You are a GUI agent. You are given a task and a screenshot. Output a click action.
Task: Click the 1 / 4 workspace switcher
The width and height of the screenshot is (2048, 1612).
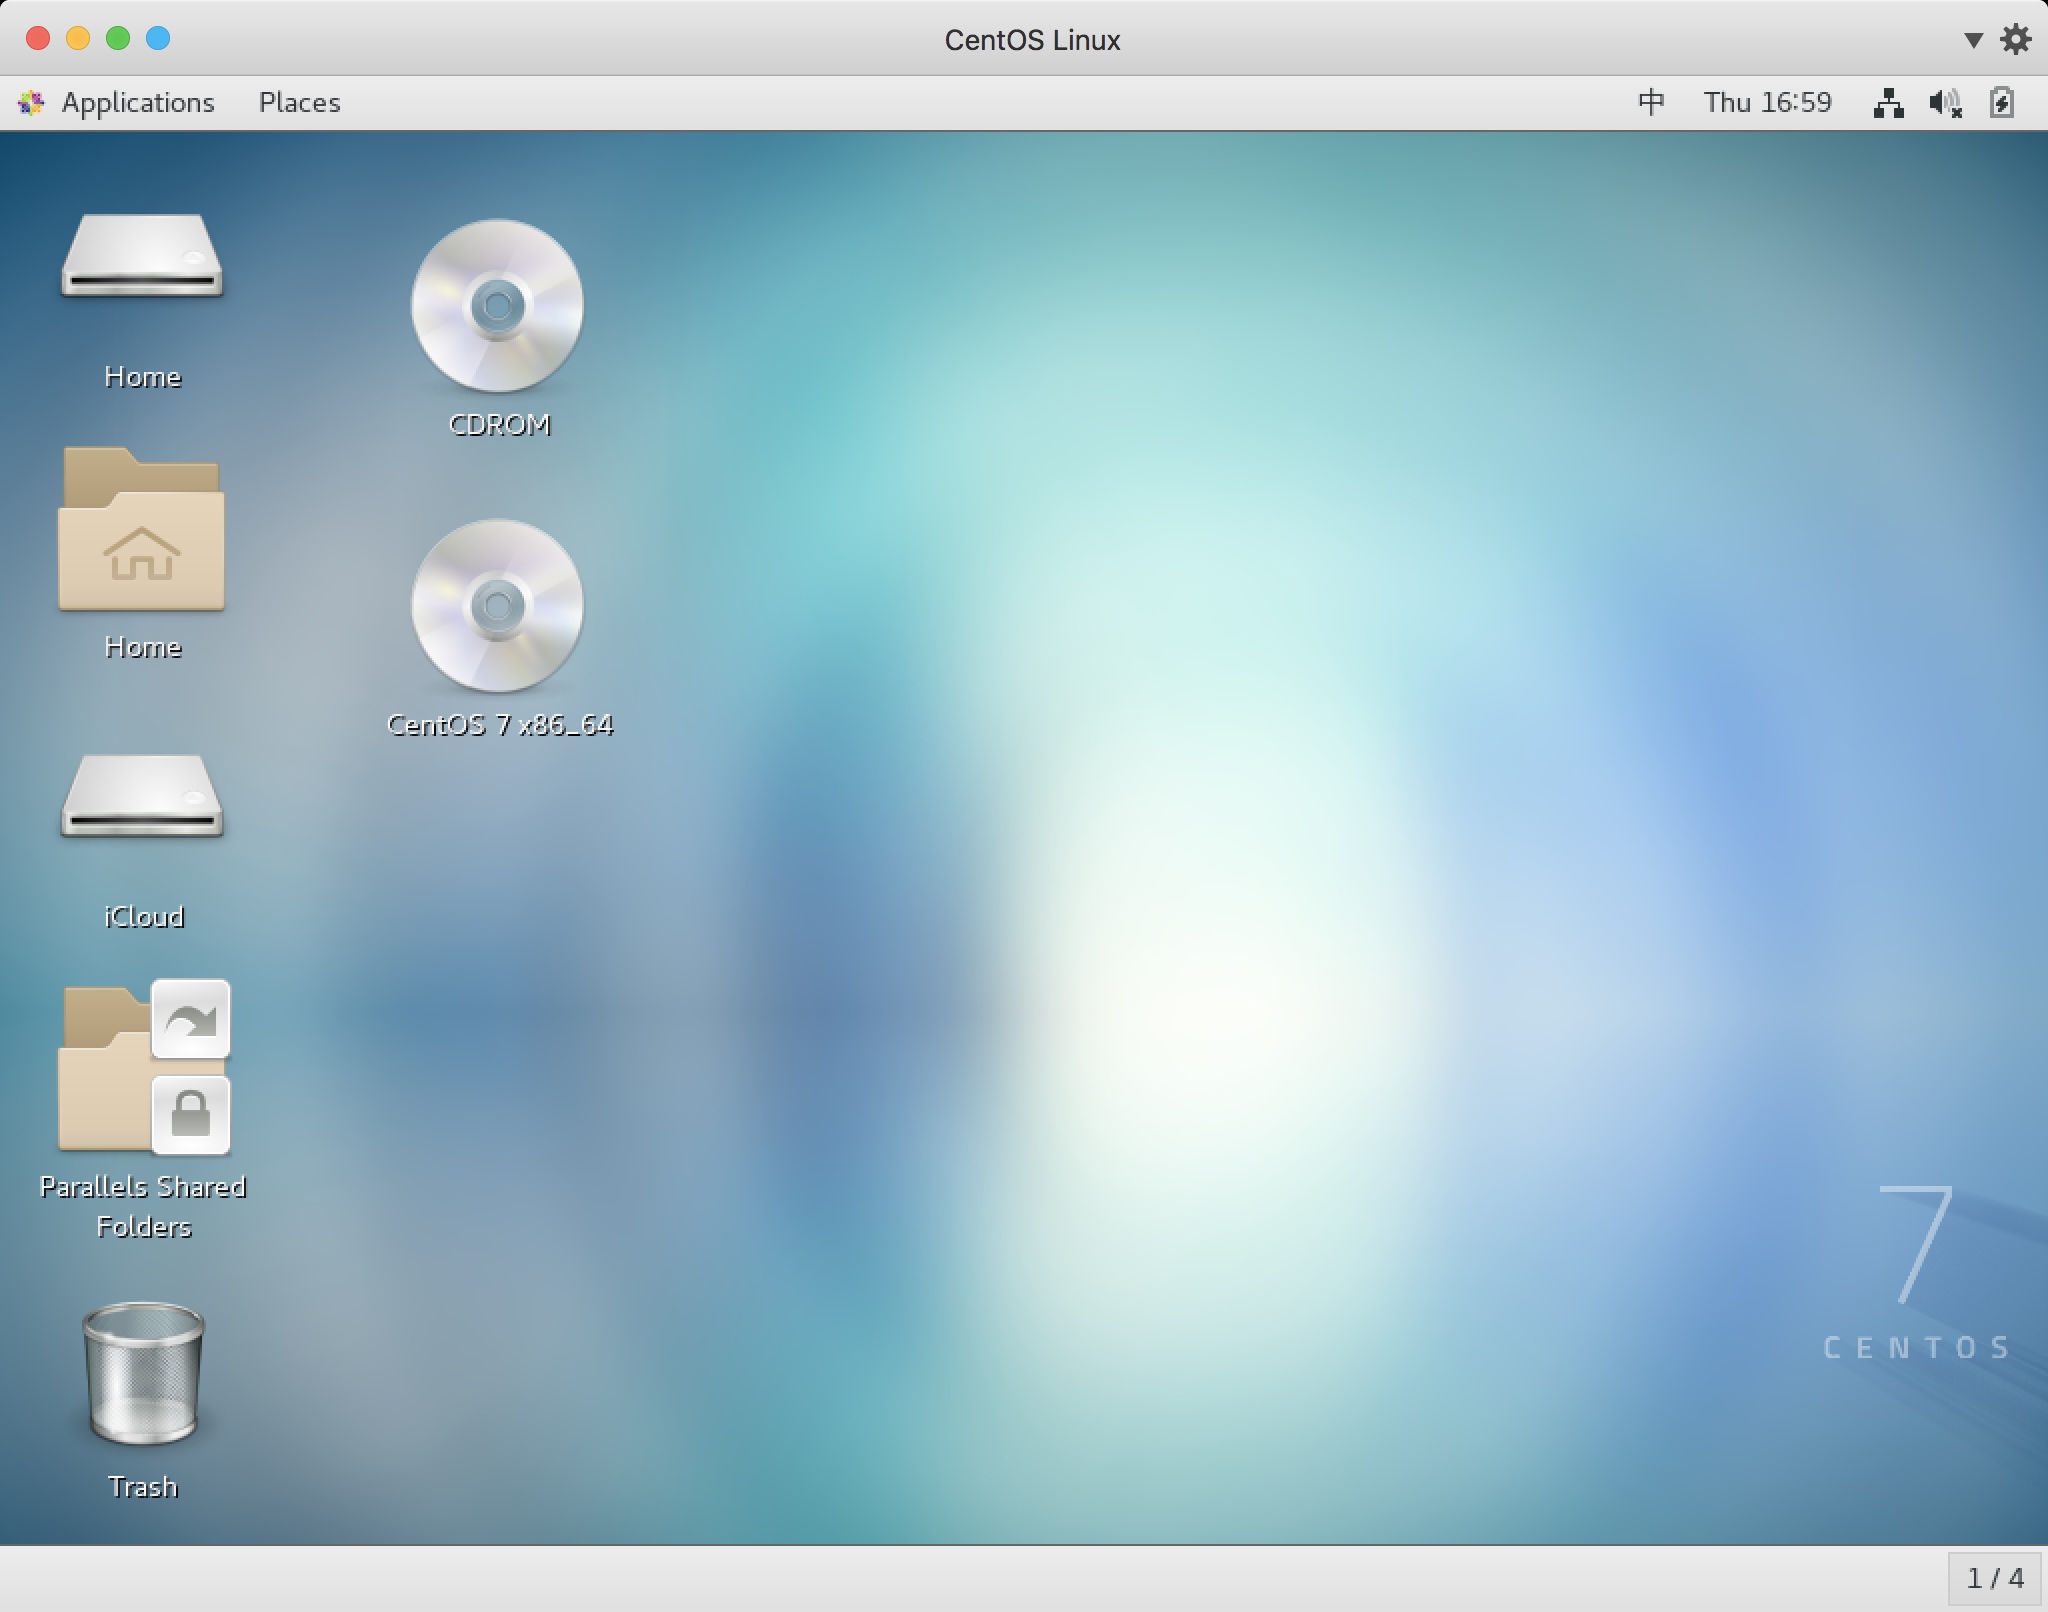(x=1995, y=1578)
